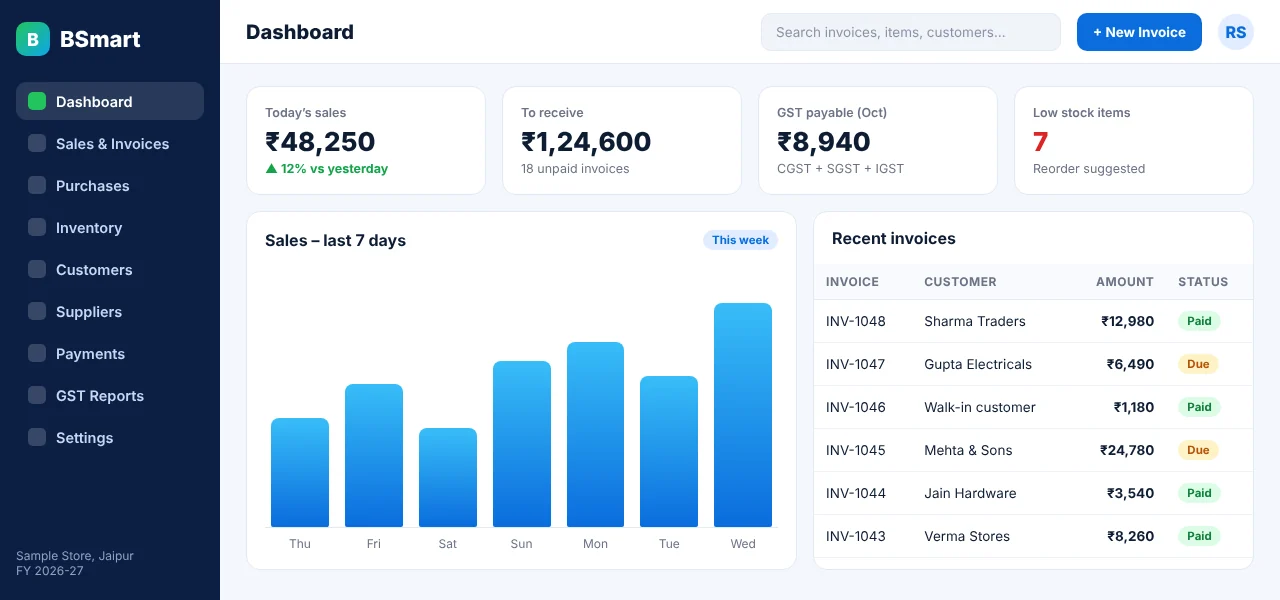
Task: Click the Settings sidebar icon
Action: tap(37, 437)
